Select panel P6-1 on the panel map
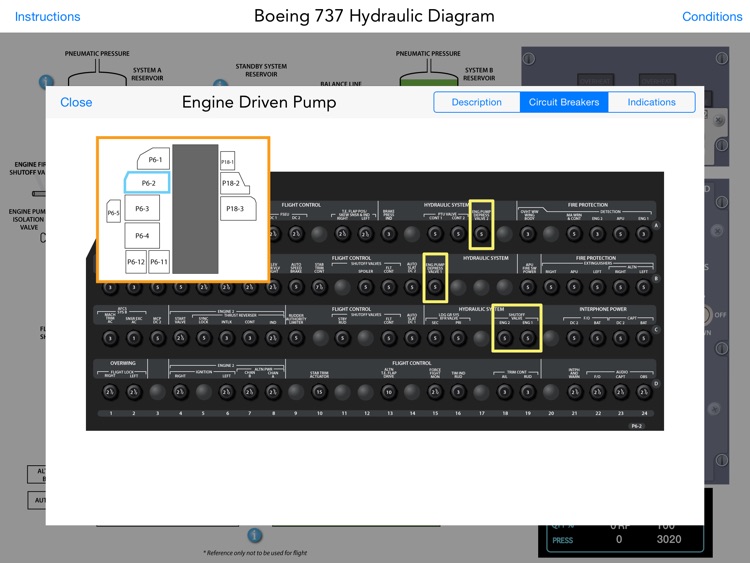Image resolution: width=750 pixels, height=563 pixels. click(154, 159)
